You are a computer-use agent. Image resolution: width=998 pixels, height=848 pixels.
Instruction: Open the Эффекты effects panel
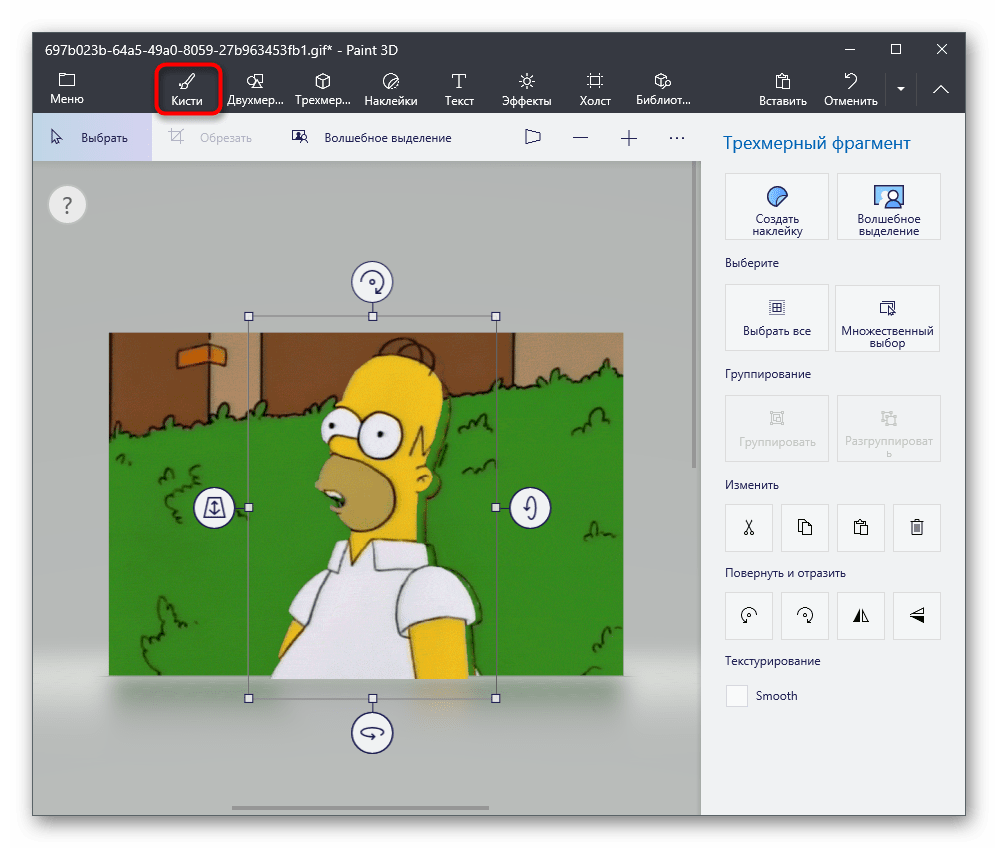click(x=526, y=89)
